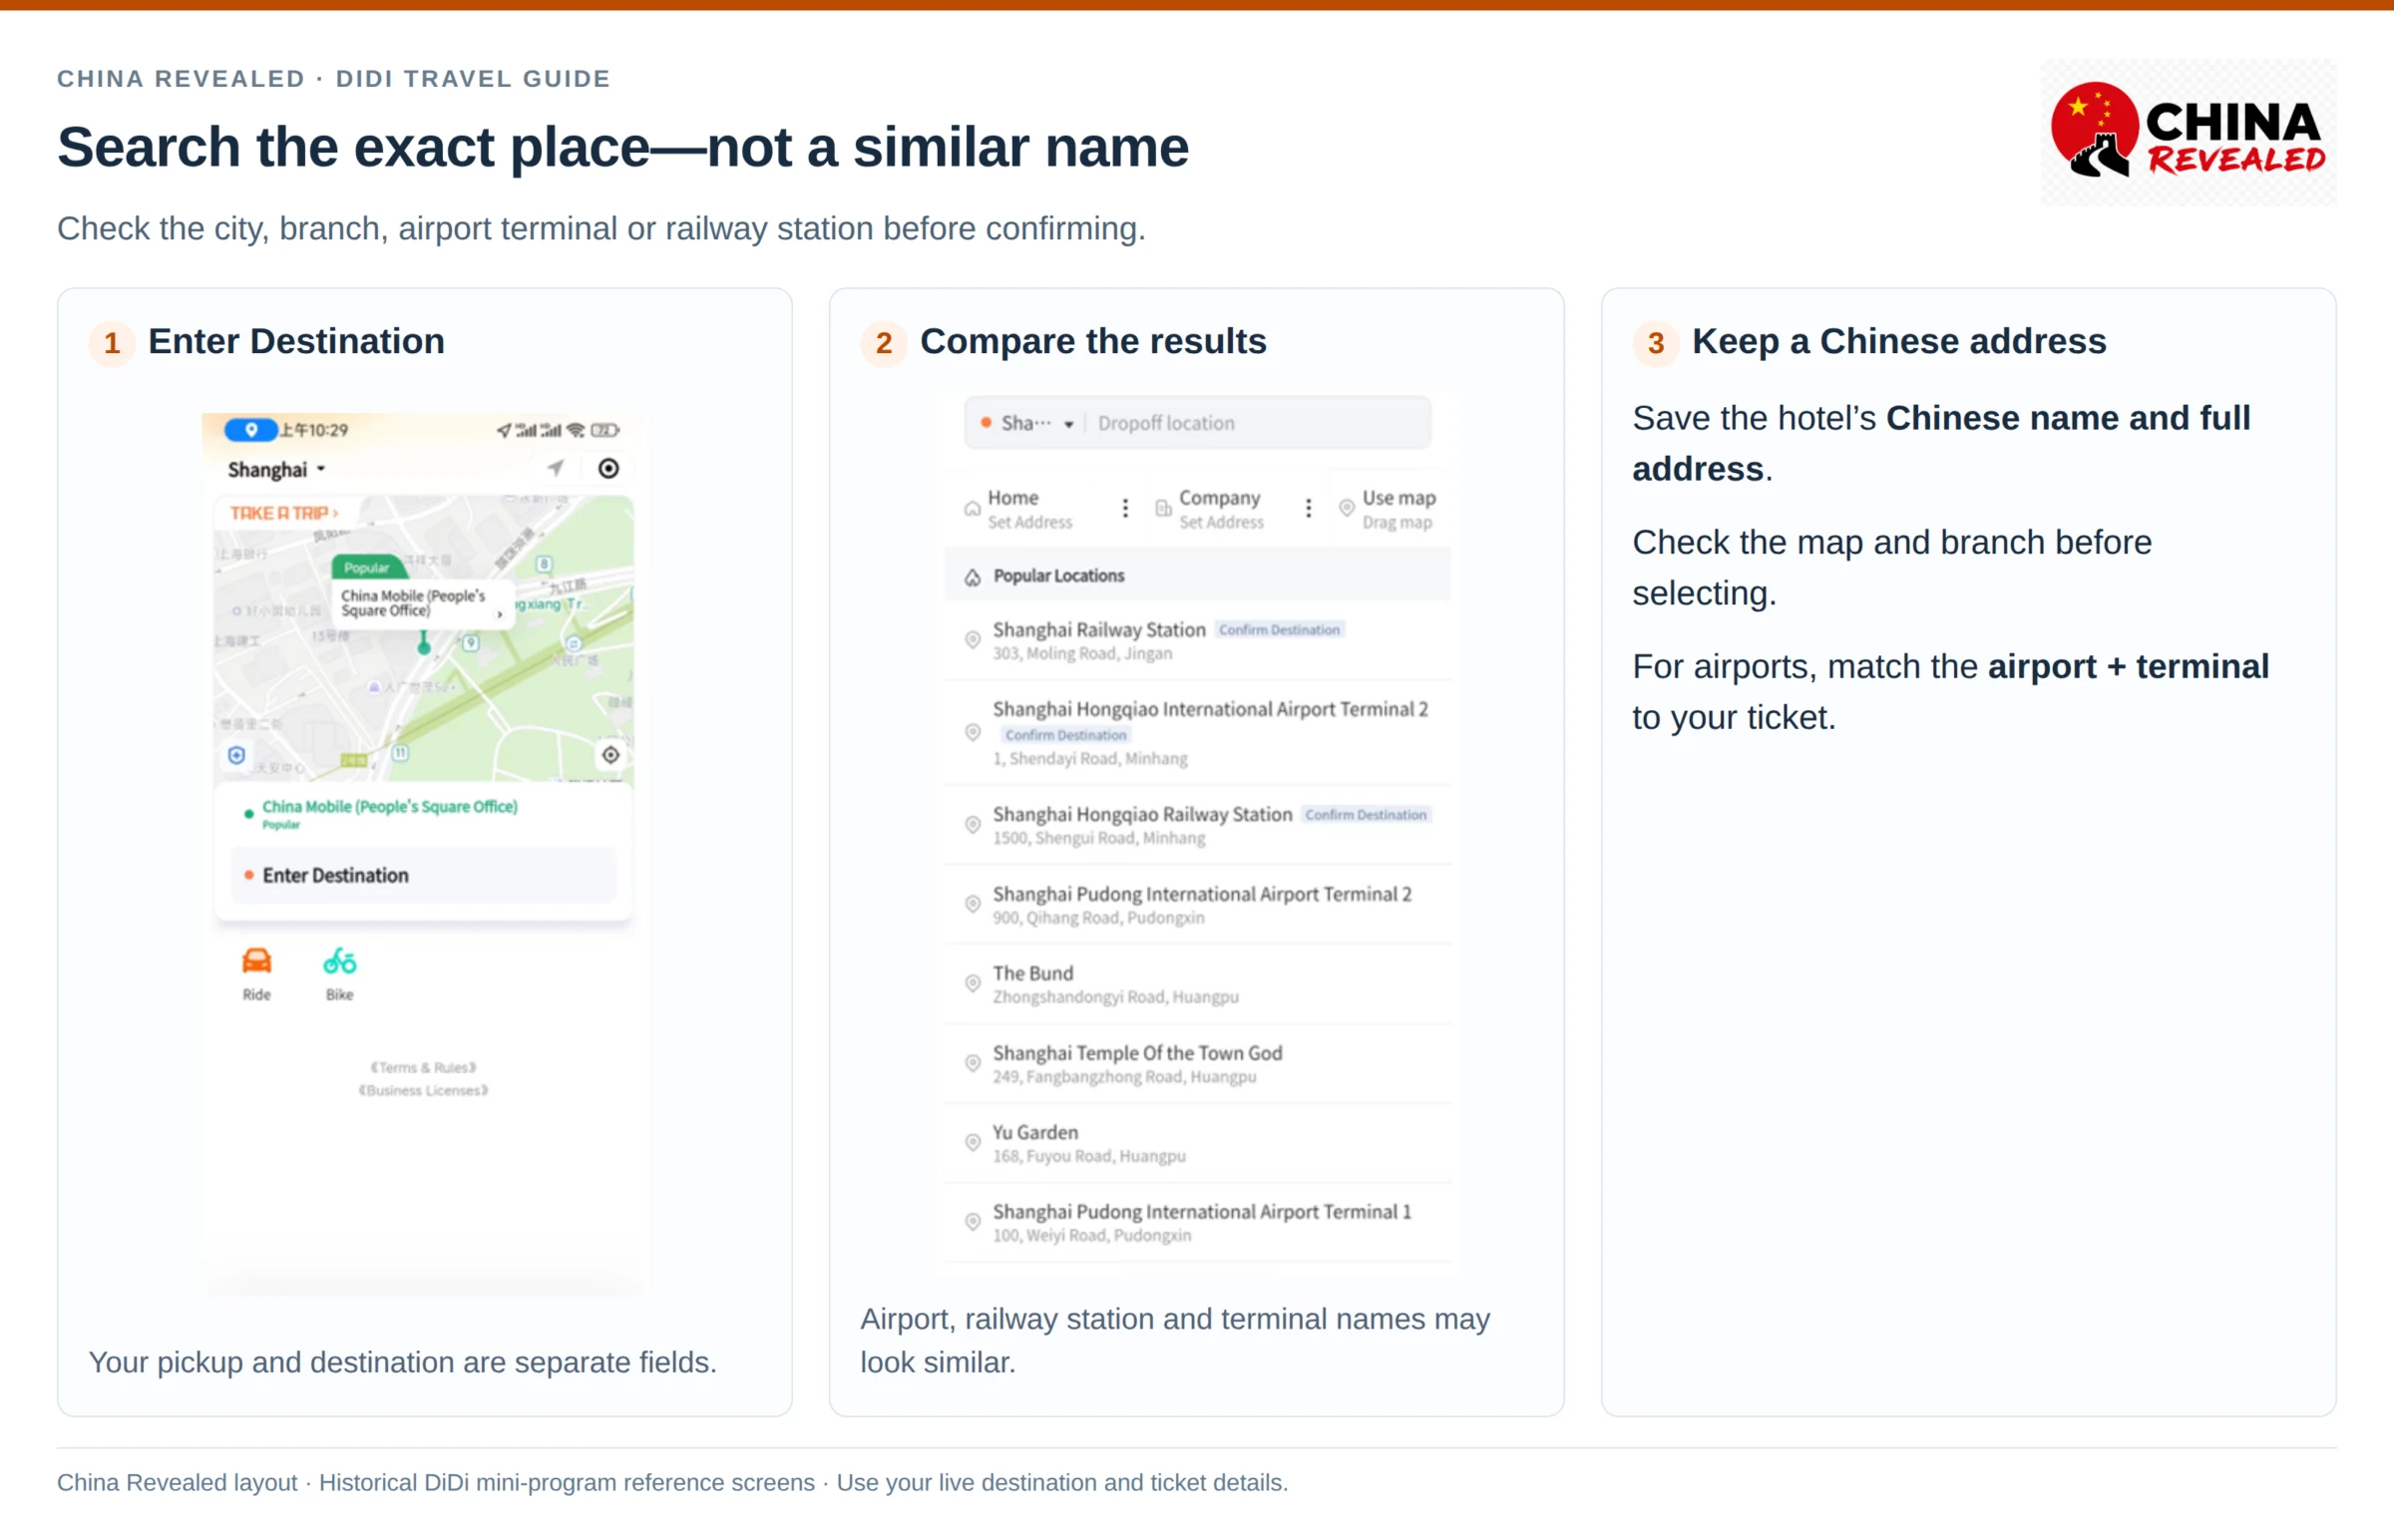Click the navigation arrow icon near Shanghai header
Viewport: 2394px width, 1540px height.
point(555,467)
